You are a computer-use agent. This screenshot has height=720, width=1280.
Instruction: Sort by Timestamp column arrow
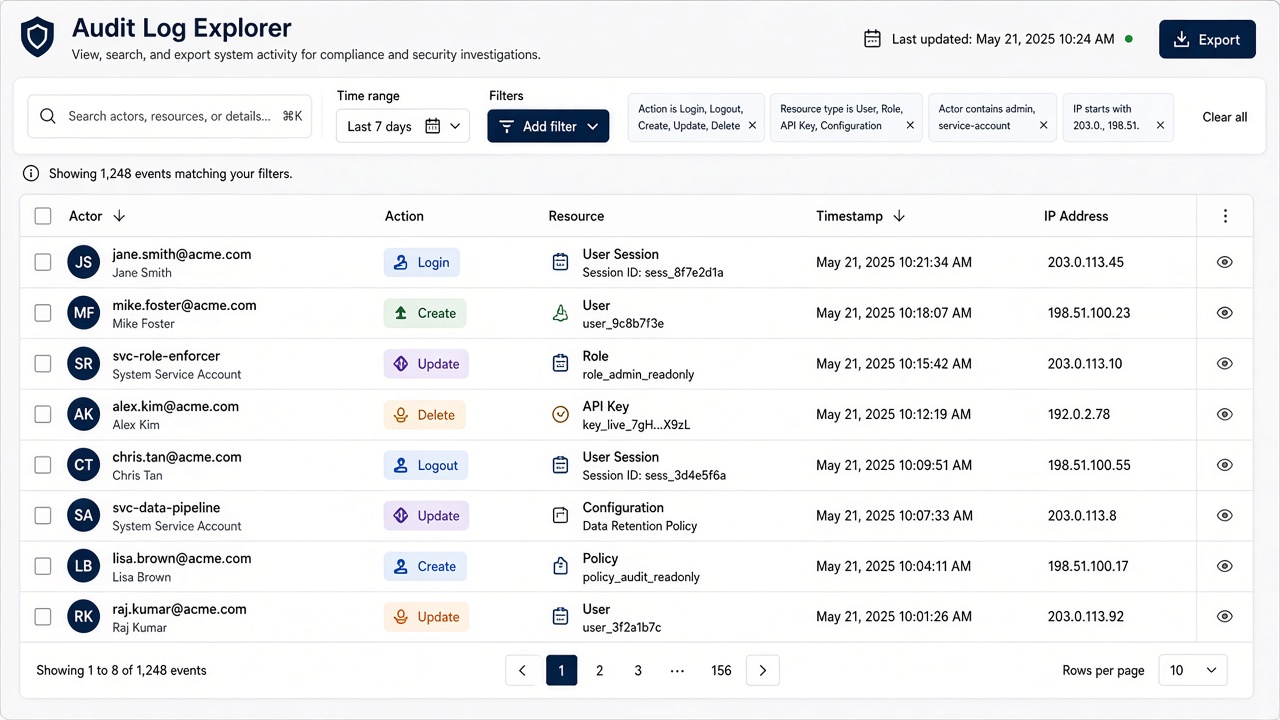(899, 216)
